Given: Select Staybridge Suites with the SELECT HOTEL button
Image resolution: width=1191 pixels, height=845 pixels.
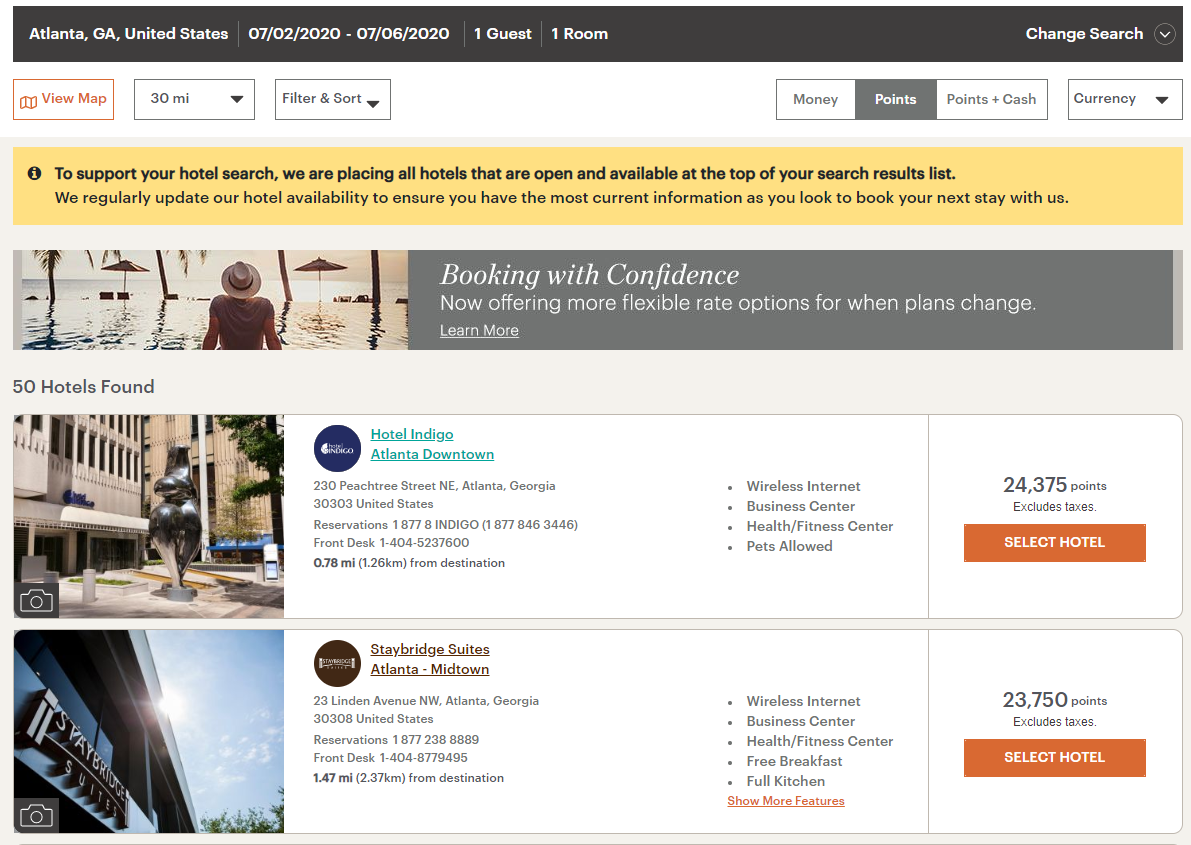Looking at the screenshot, I should pos(1054,758).
